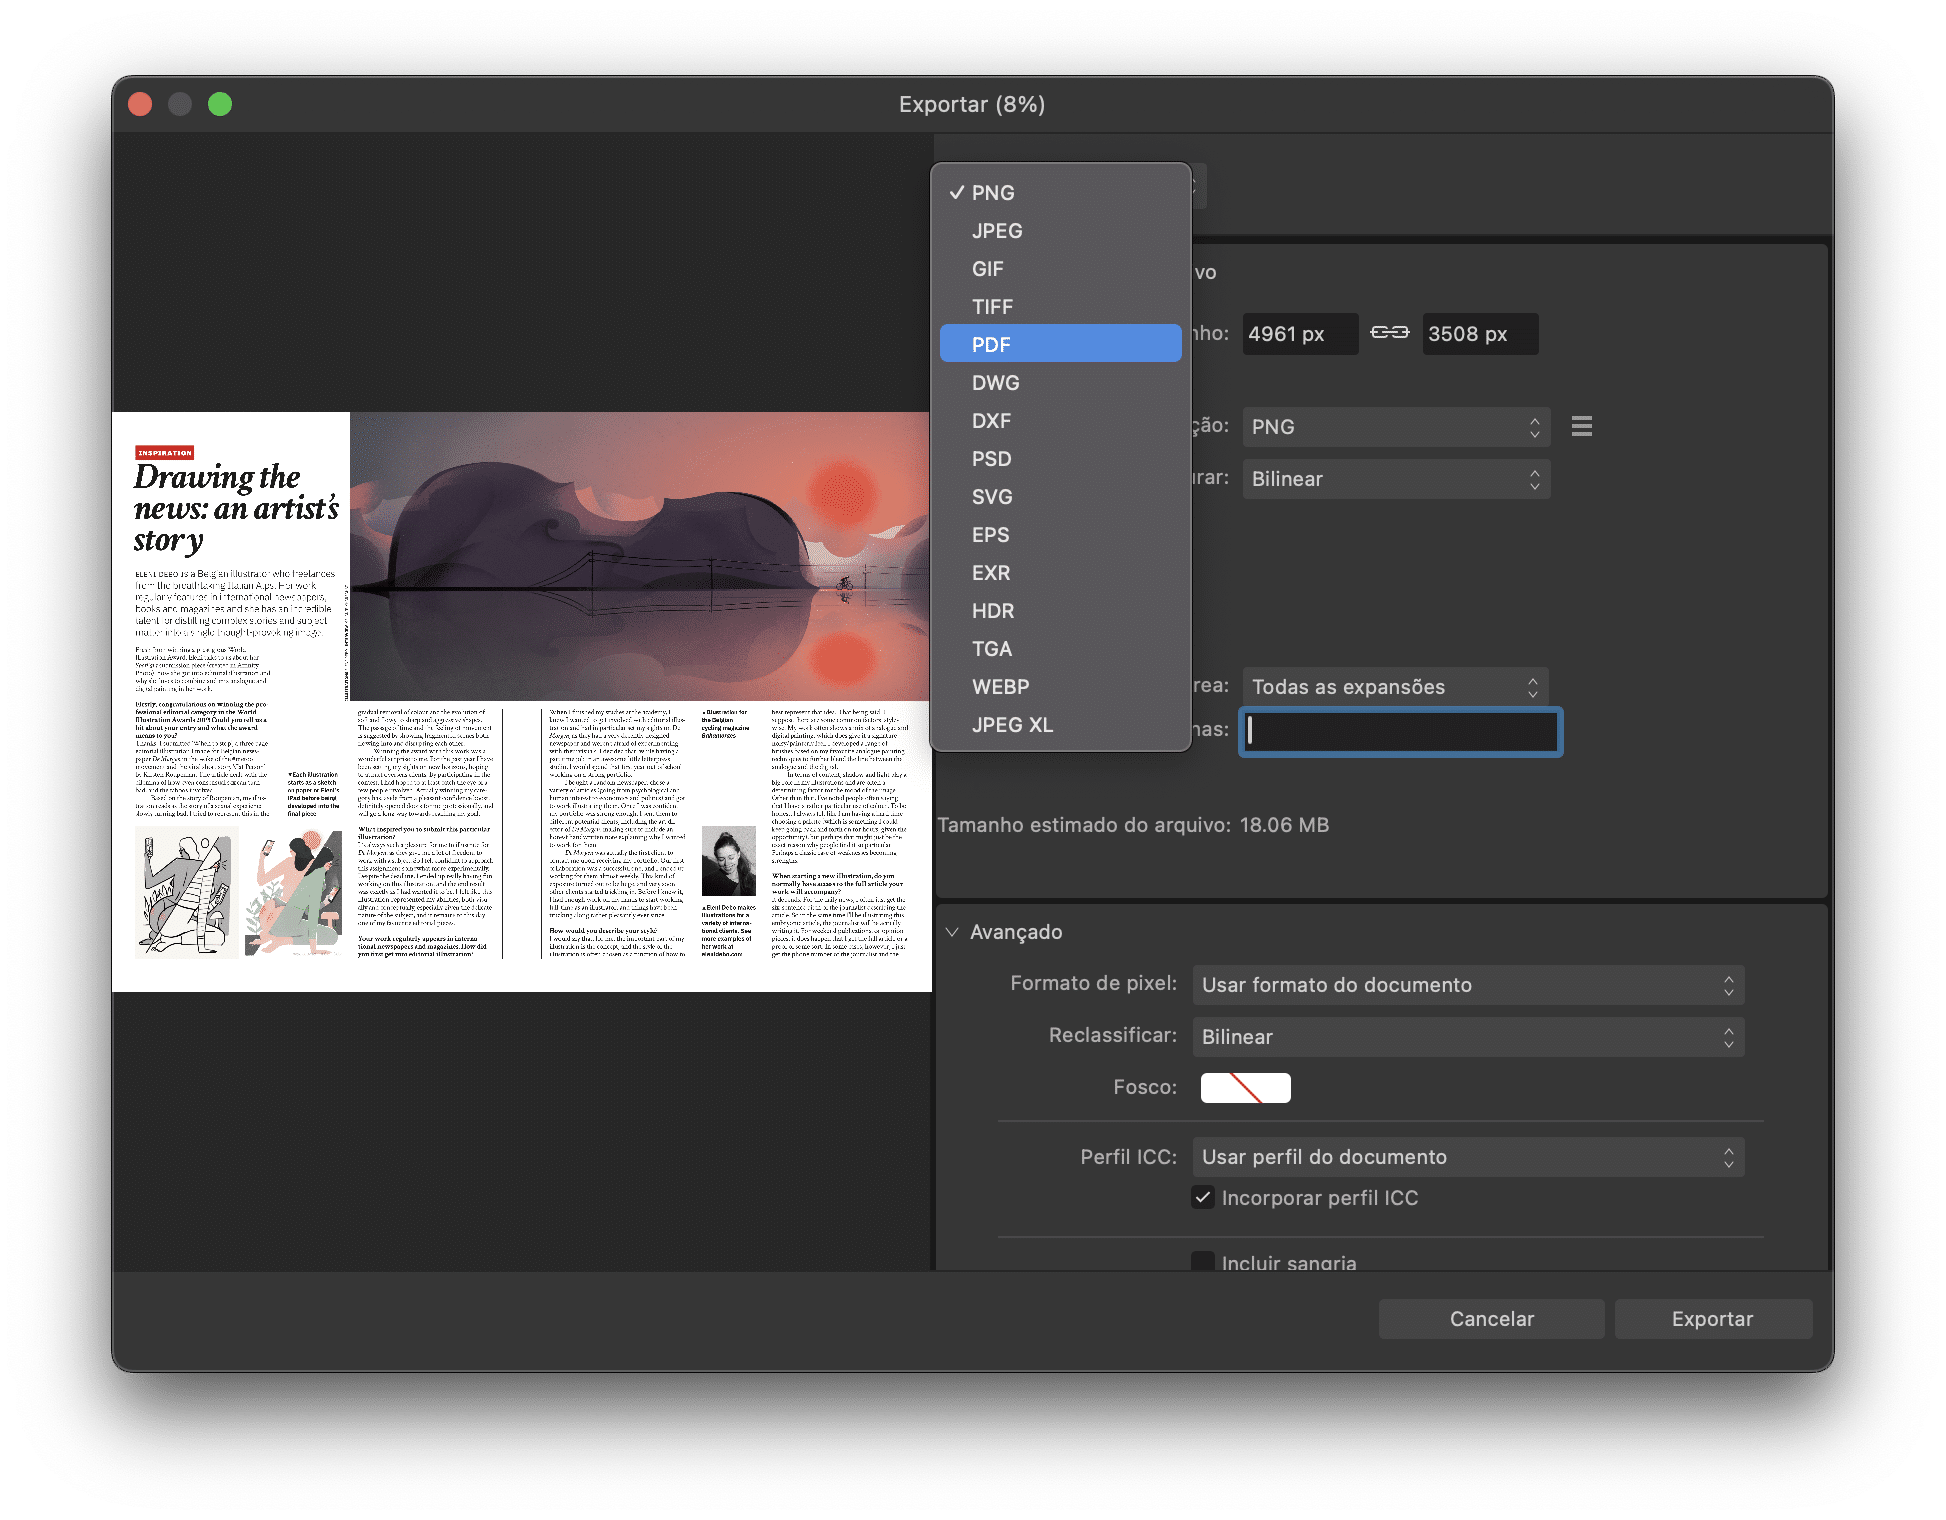This screenshot has height=1520, width=1946.
Task: Open the PNG preset dropdown
Action: pos(1396,427)
